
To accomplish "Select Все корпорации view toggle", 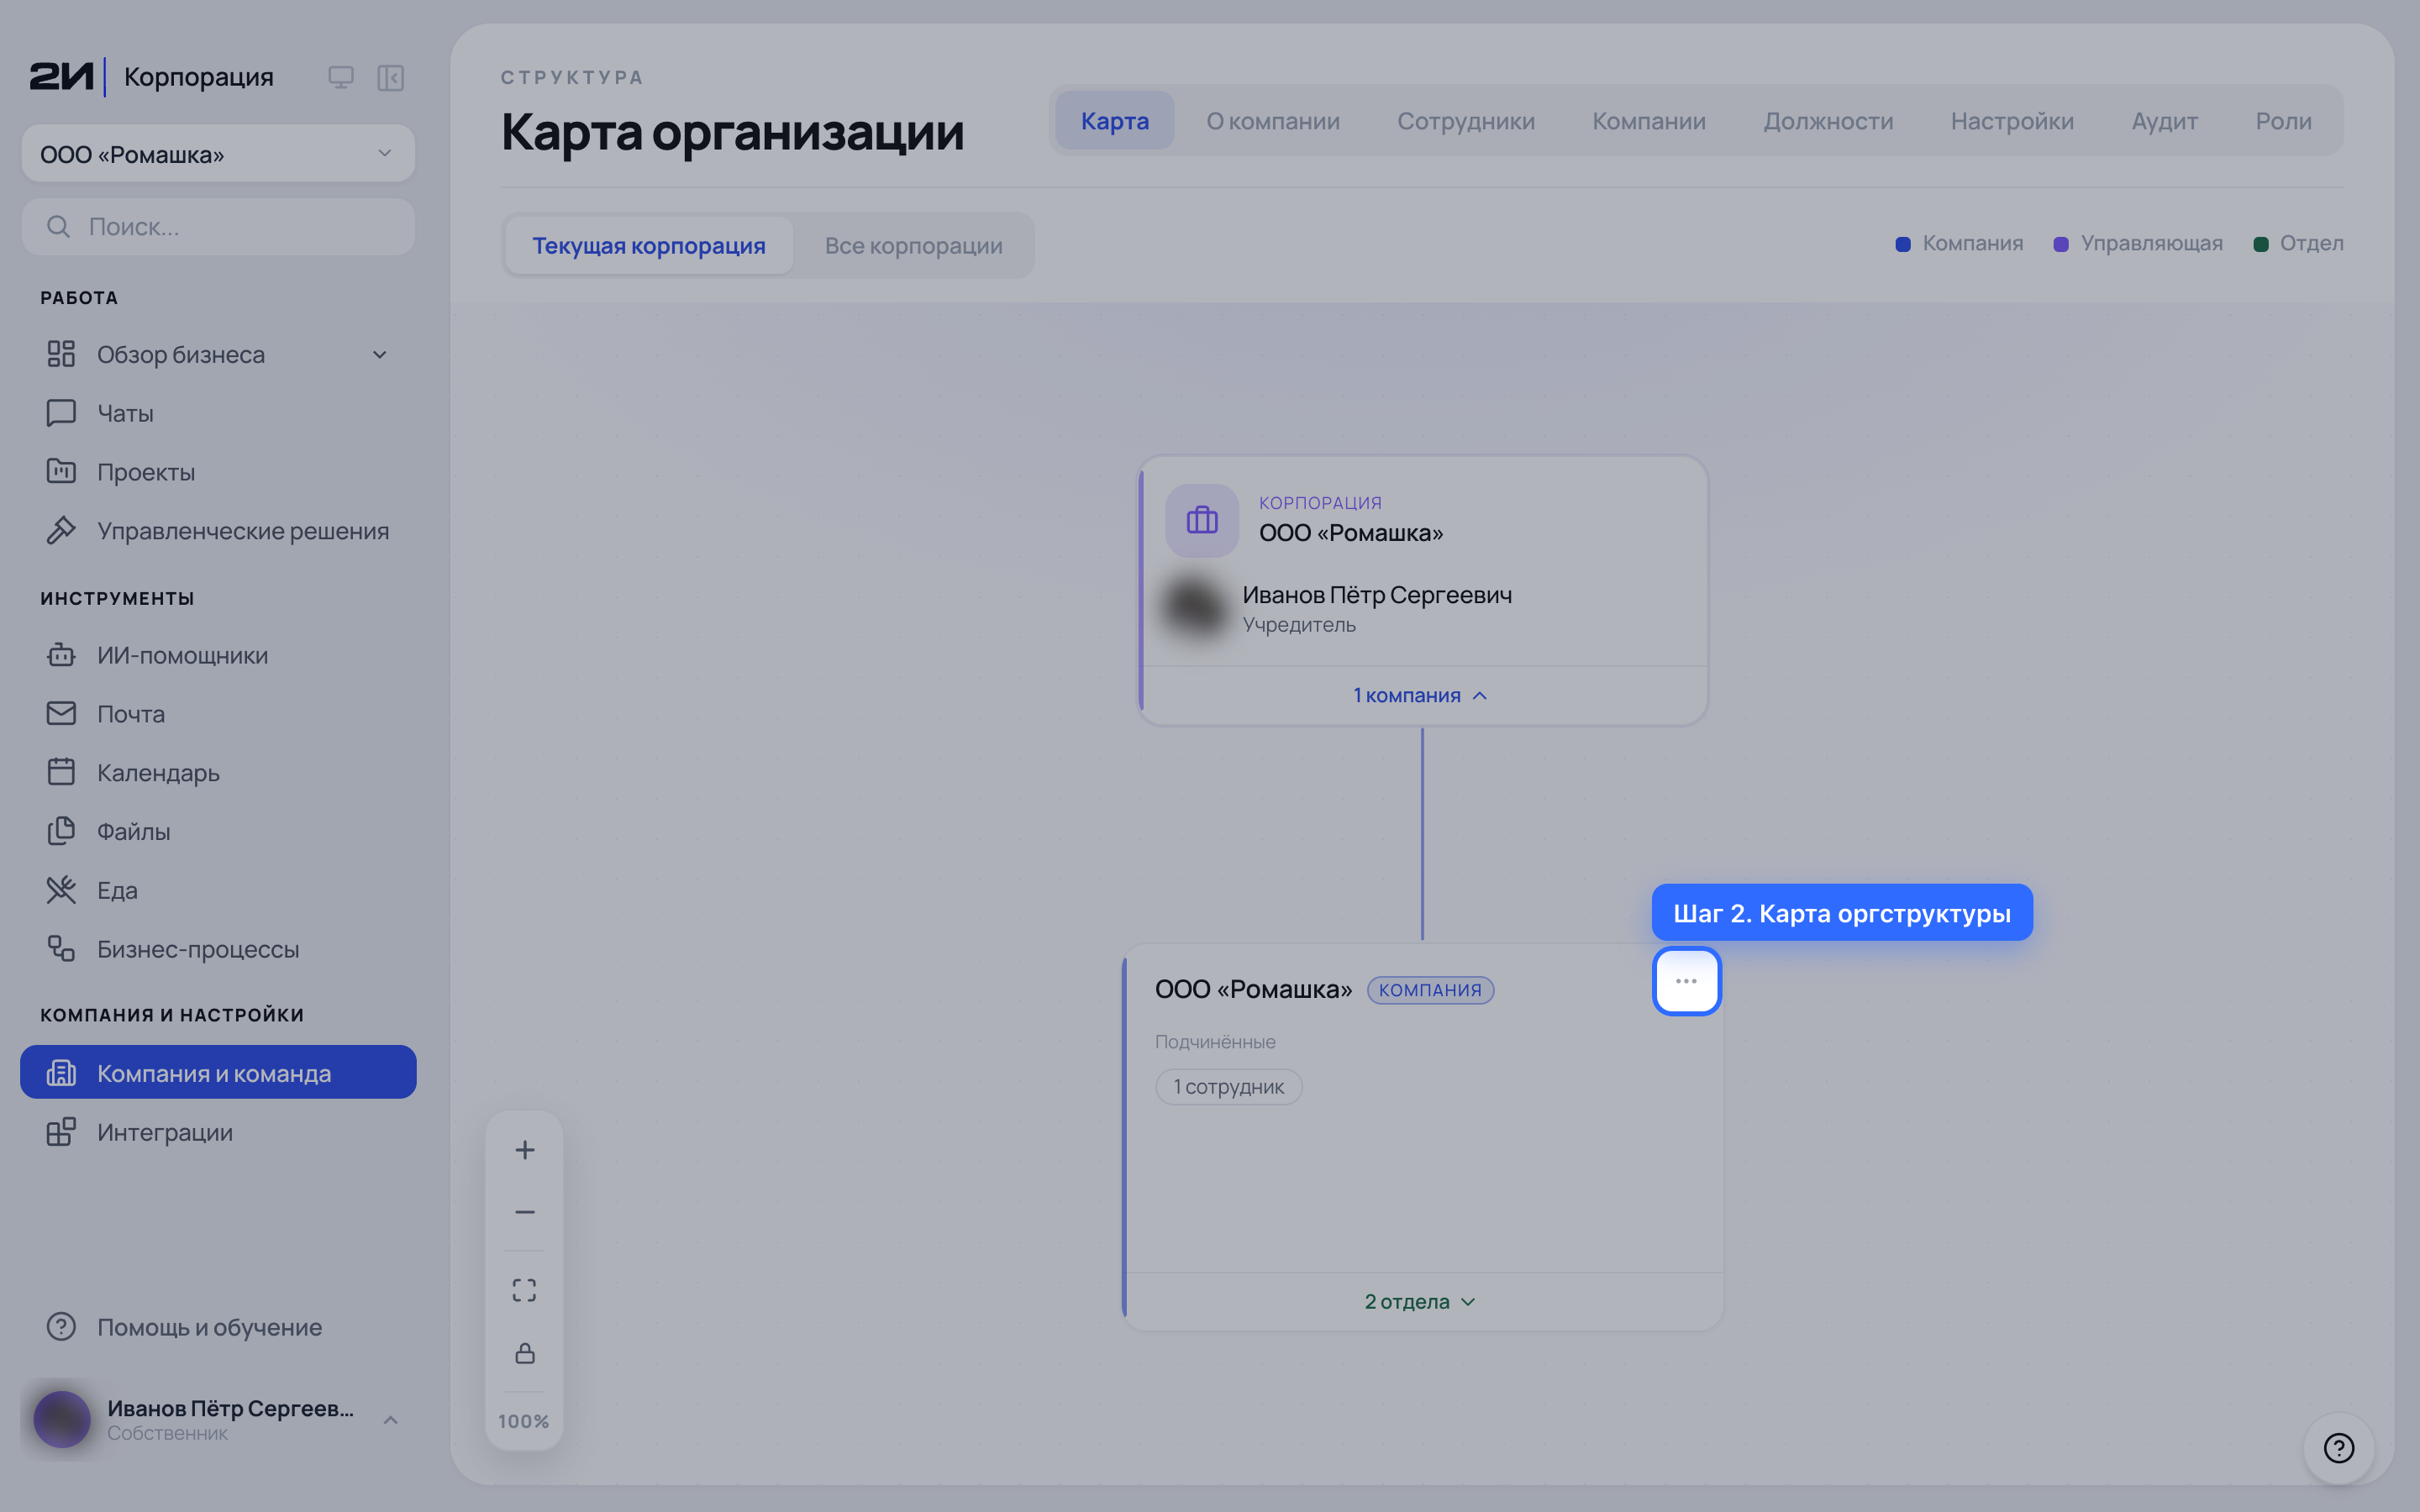I will pos(913,245).
